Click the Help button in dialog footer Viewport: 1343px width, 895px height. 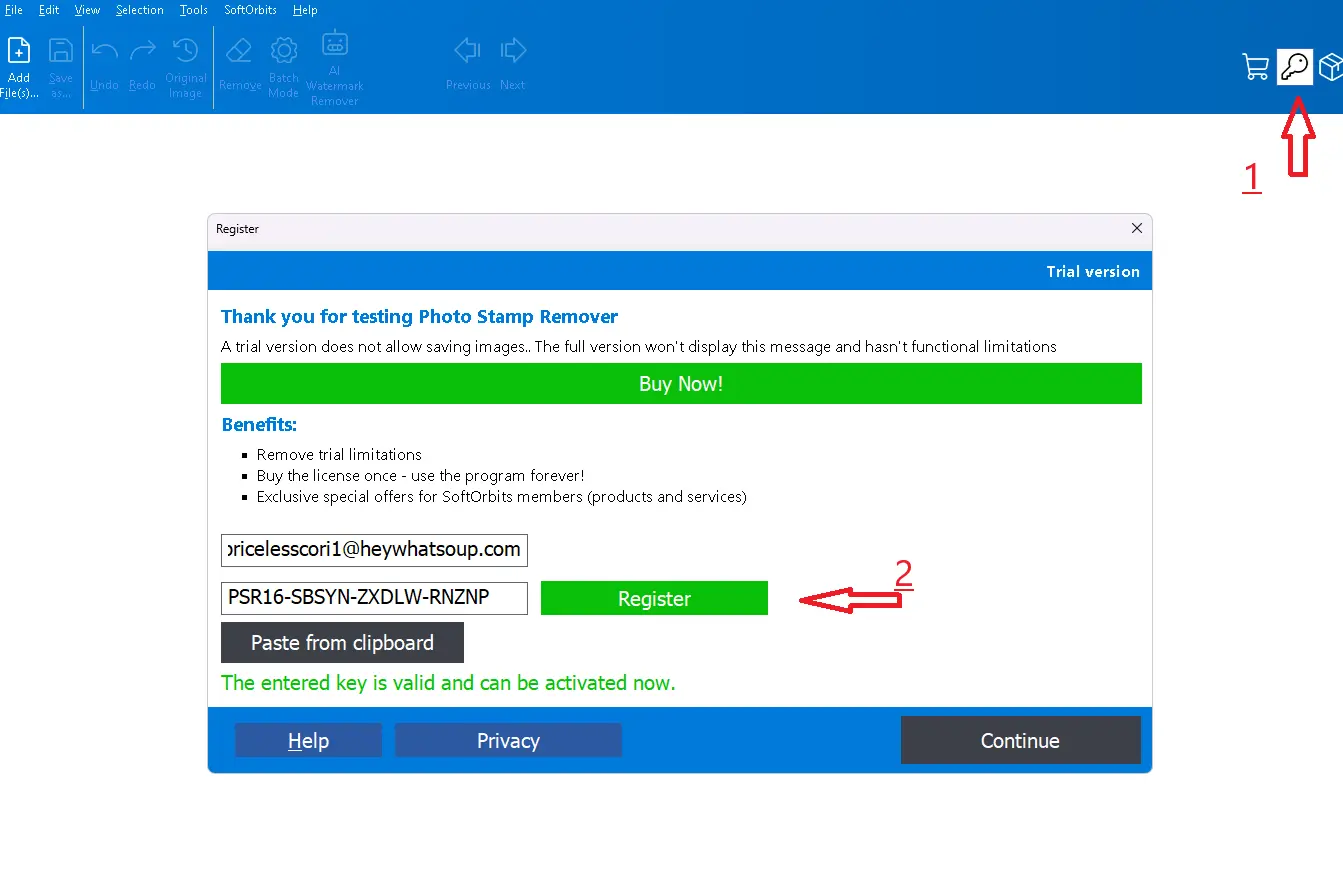click(x=308, y=740)
